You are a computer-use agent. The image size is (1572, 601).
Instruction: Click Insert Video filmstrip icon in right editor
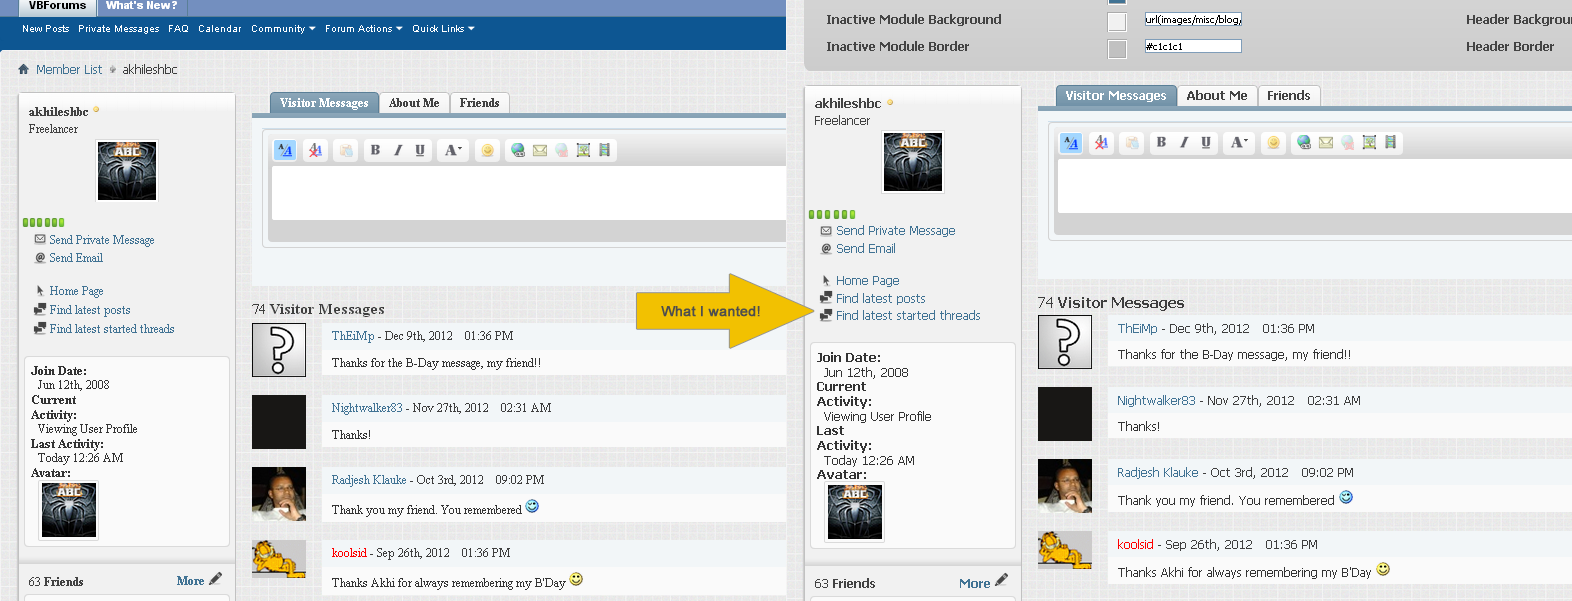point(1390,143)
